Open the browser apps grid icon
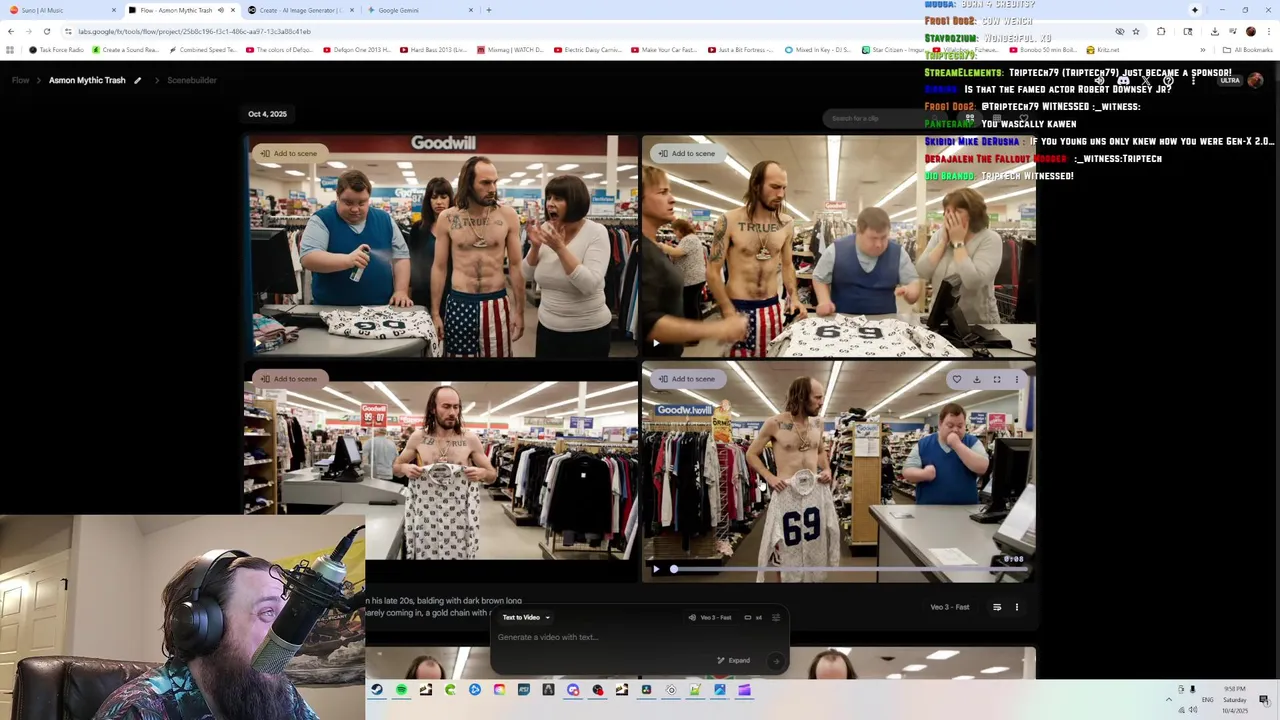Screen dimensions: 1280x720 click(10, 50)
